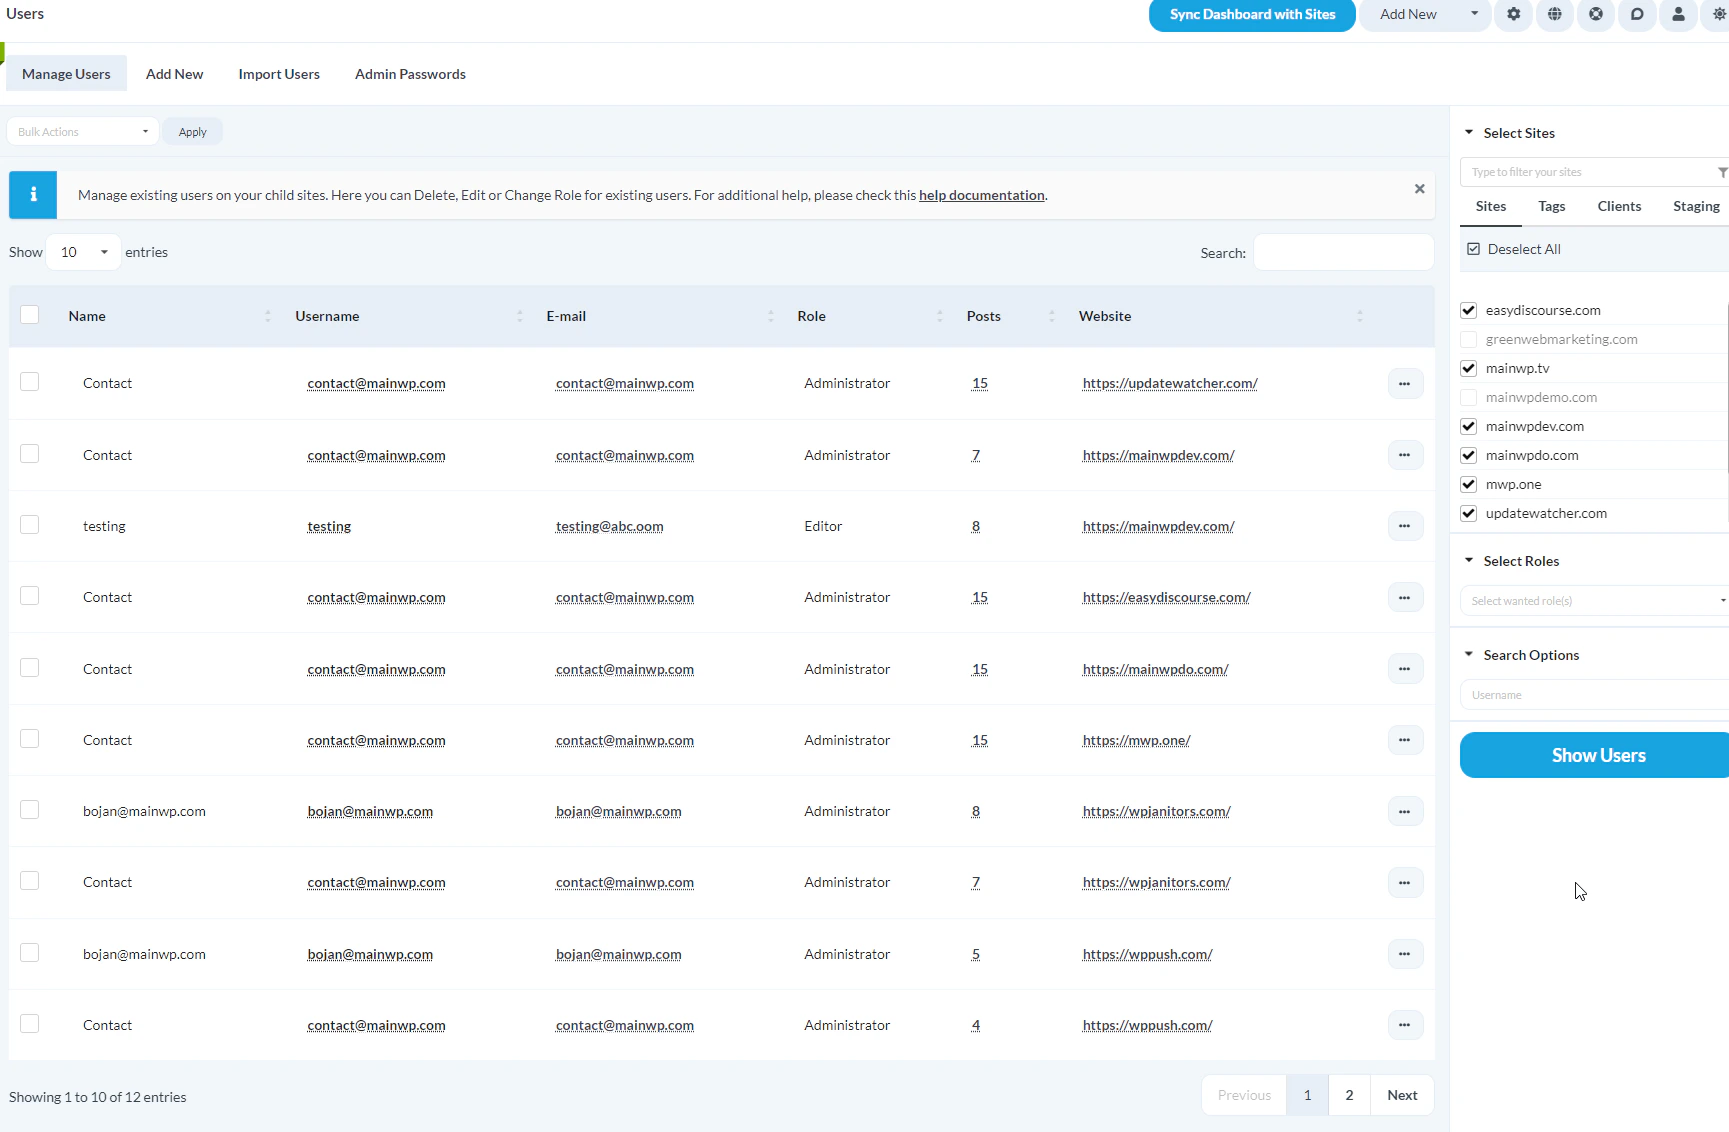This screenshot has width=1729, height=1132.
Task: Switch to the Manage Users tab
Action: [66, 74]
